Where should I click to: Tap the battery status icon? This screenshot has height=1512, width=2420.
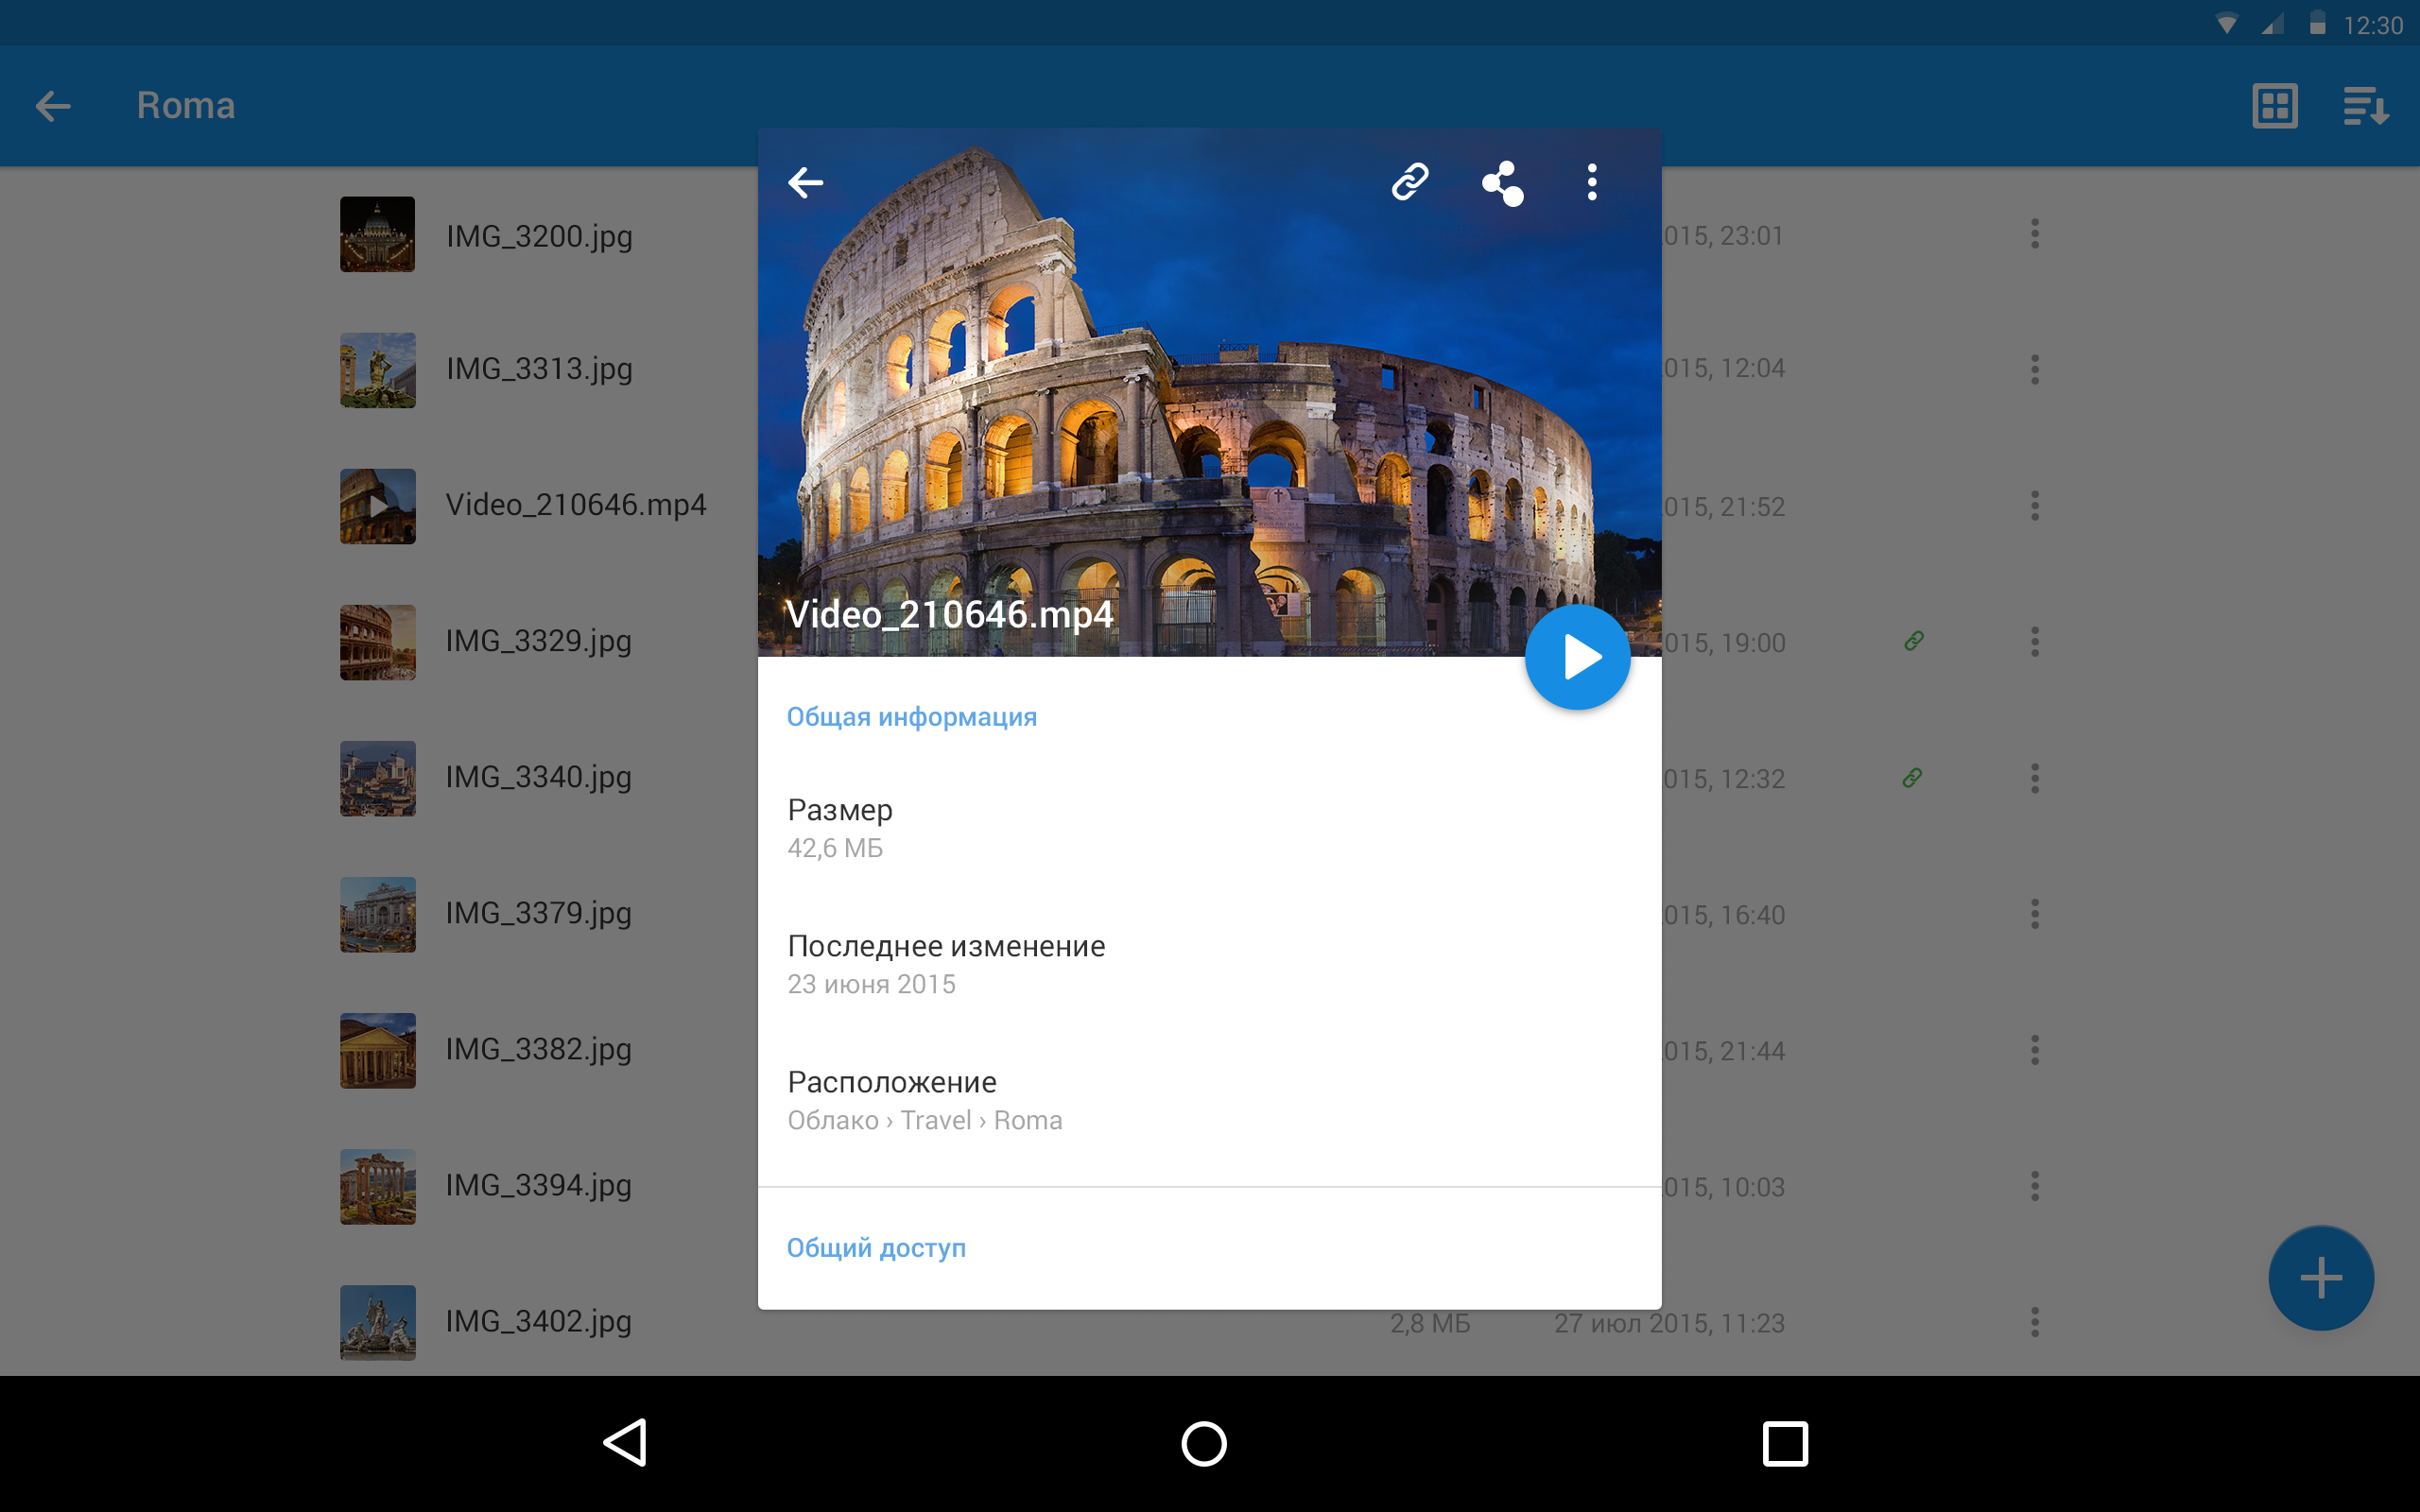pyautogui.click(x=2317, y=23)
